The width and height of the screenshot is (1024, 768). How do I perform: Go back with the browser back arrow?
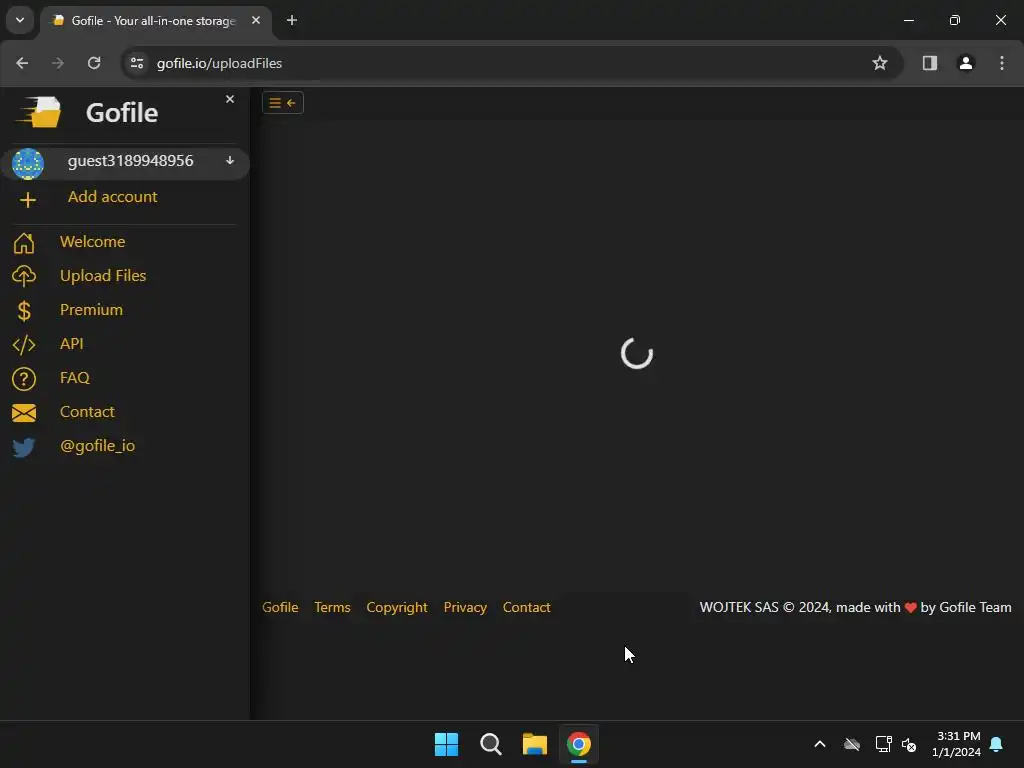pos(22,63)
